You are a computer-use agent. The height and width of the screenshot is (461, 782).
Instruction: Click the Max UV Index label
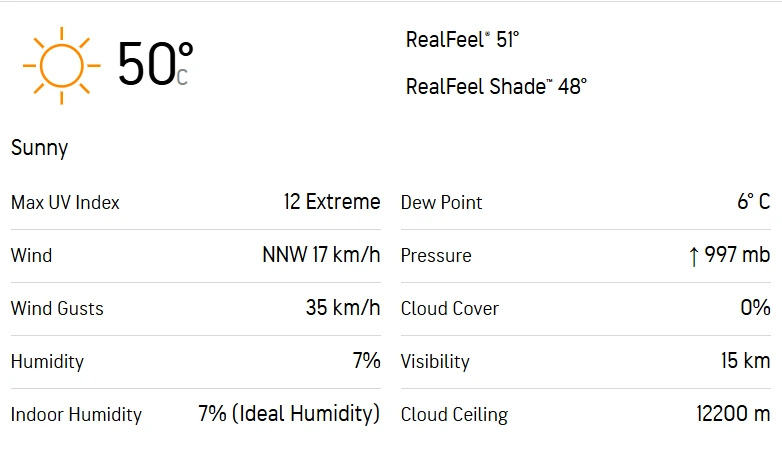click(x=65, y=203)
